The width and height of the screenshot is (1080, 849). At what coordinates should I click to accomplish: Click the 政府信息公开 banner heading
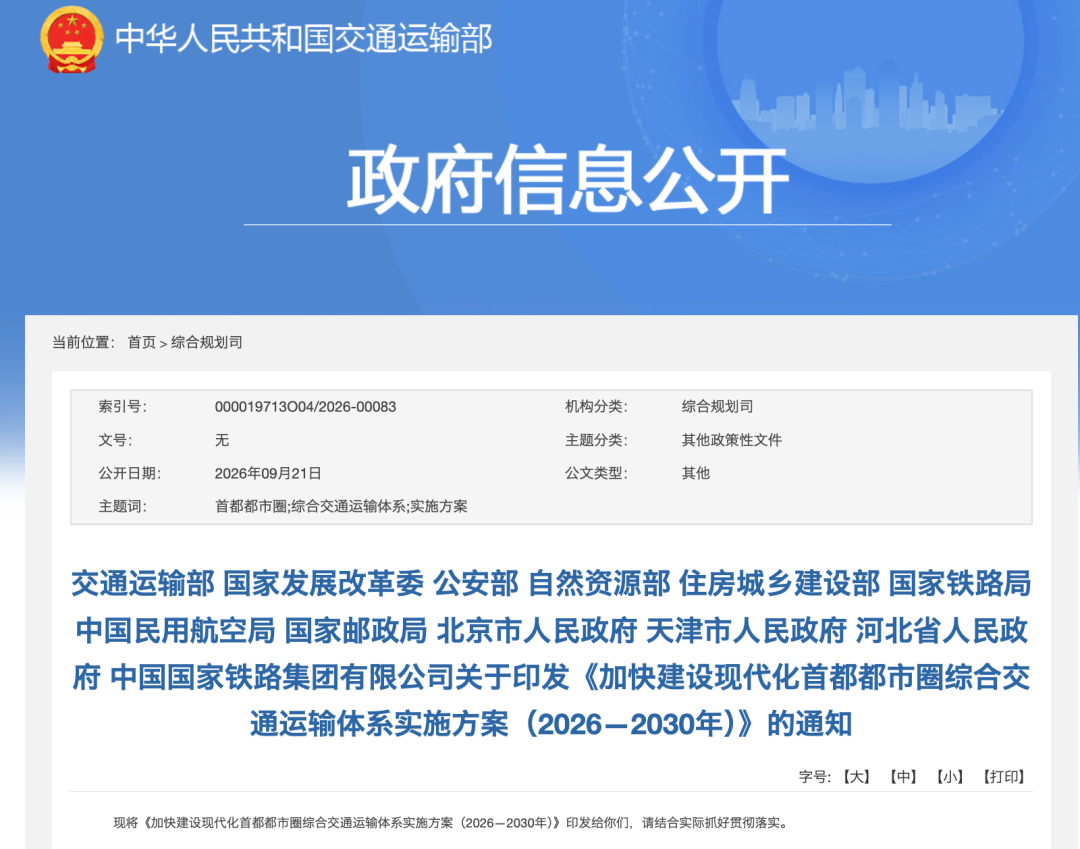tap(568, 179)
